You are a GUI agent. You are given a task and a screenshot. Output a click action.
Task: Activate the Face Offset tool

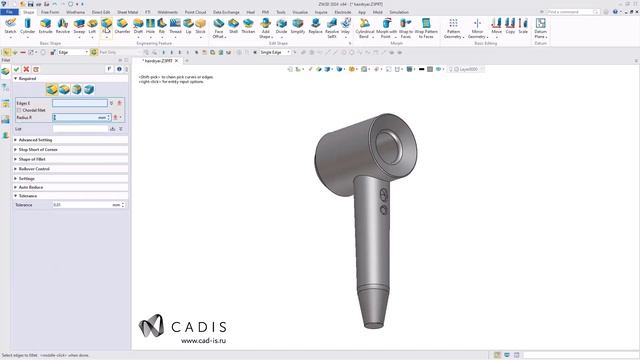pos(219,29)
